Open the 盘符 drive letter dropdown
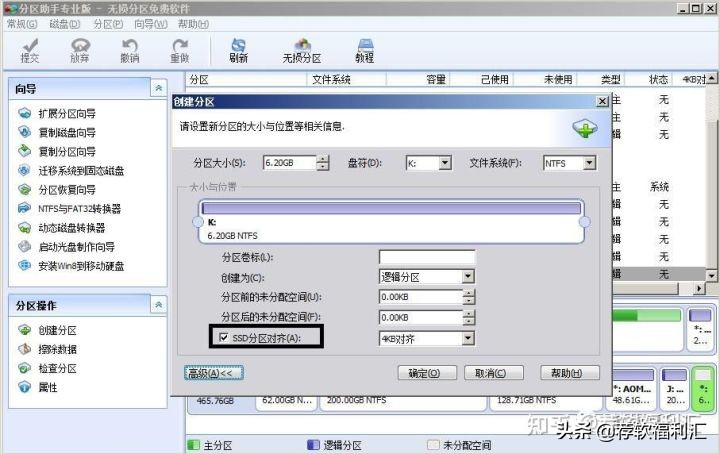Image resolution: width=720 pixels, height=454 pixels. (444, 163)
